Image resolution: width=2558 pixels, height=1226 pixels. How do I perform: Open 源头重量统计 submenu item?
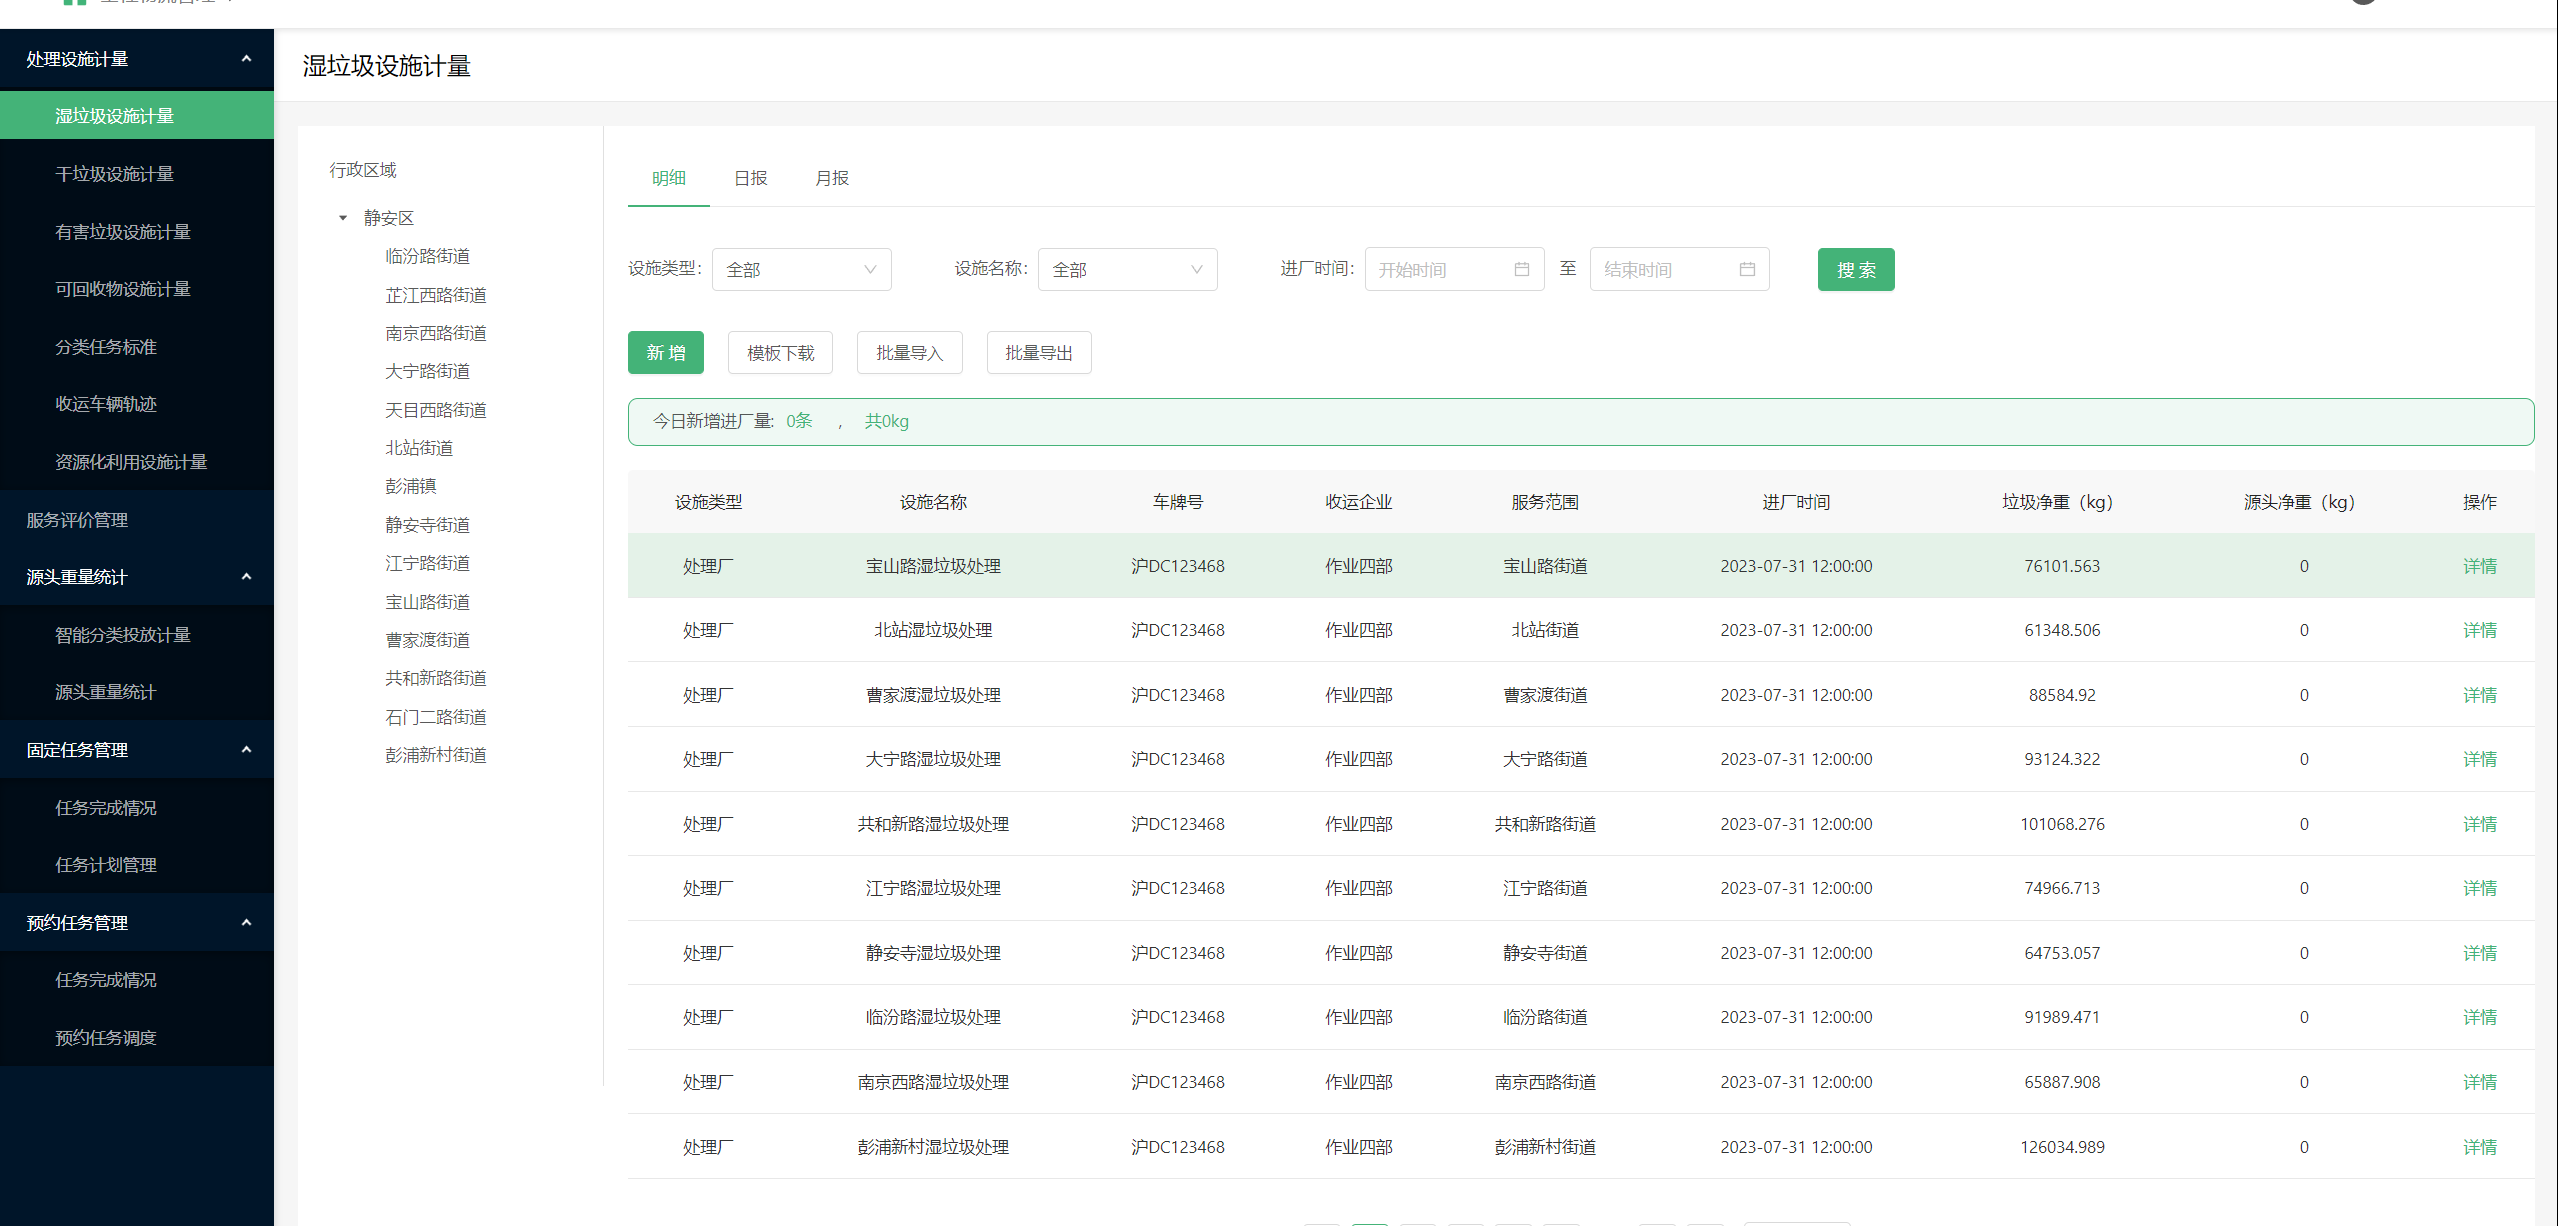[x=137, y=692]
